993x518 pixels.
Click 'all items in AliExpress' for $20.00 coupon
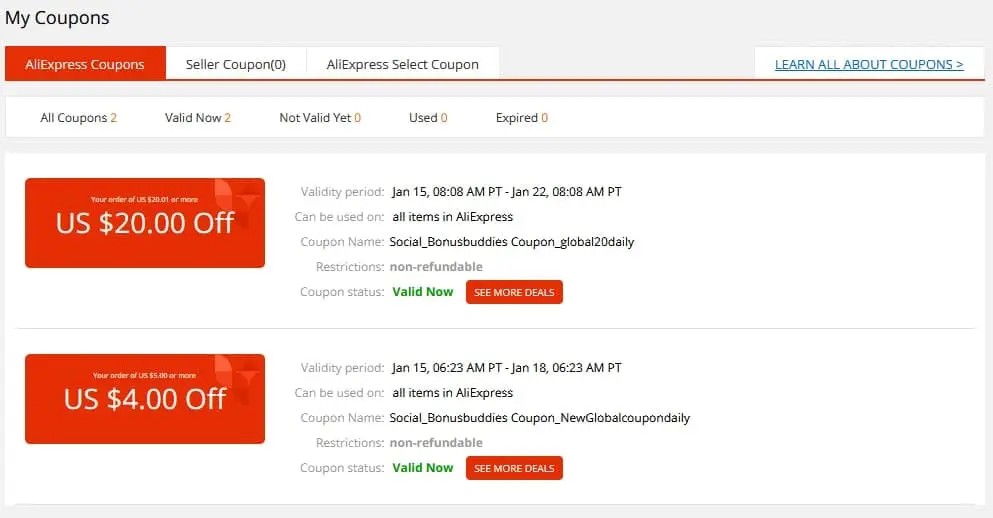click(x=452, y=217)
